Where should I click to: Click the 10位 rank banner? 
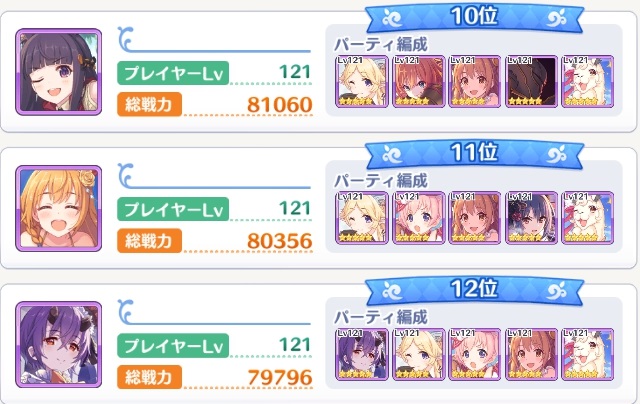(x=474, y=18)
